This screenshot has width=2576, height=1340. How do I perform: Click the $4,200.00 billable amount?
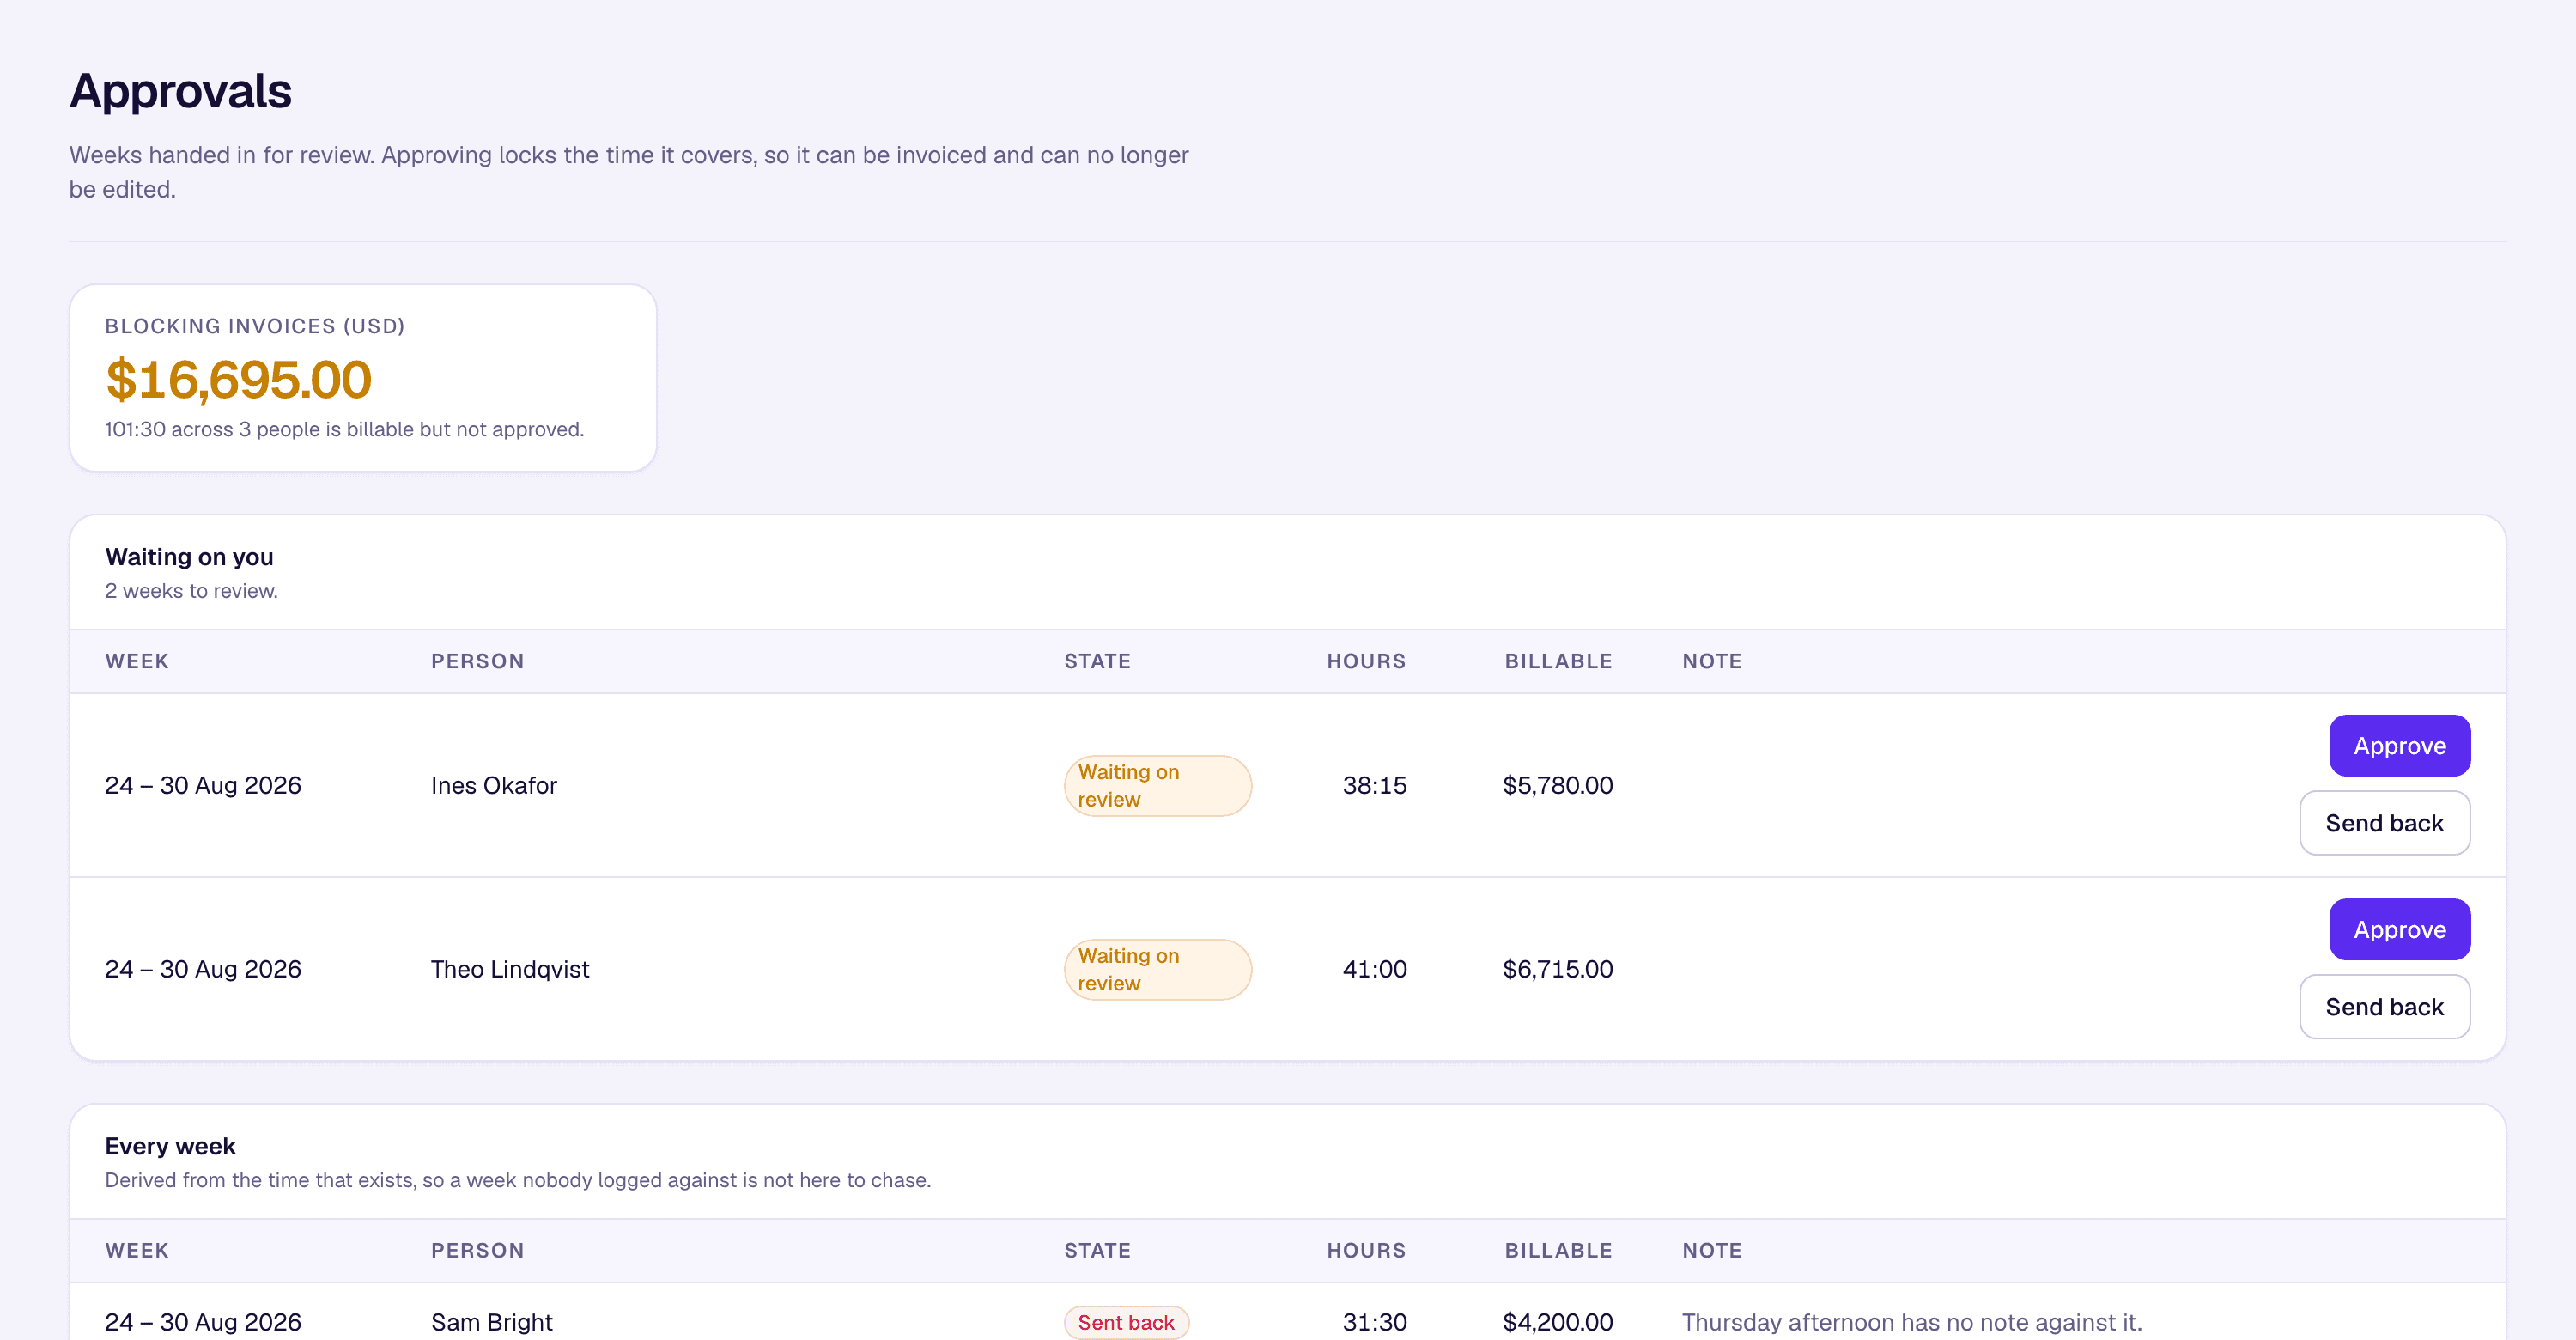[x=1557, y=1322]
